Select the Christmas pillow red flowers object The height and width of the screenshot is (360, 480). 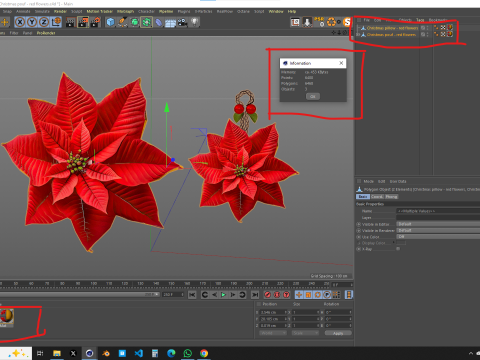(x=392, y=28)
